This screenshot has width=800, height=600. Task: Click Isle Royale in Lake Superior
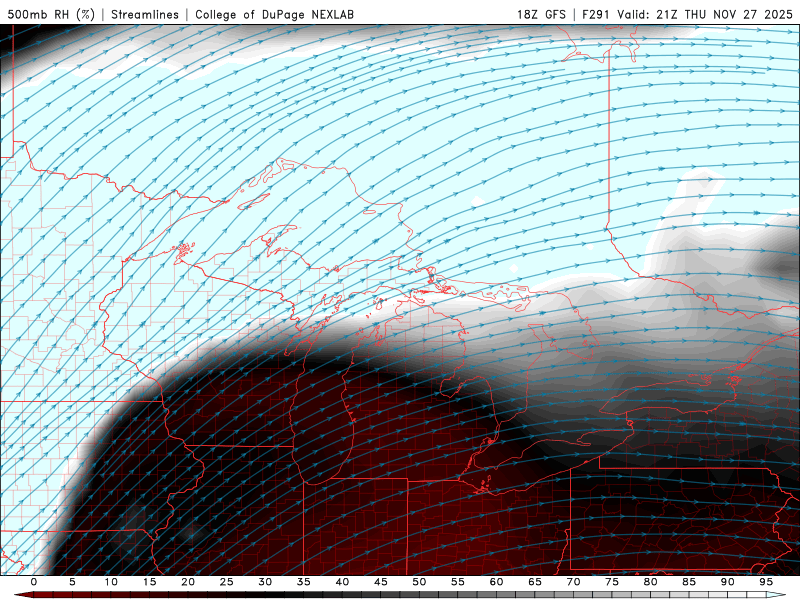click(254, 201)
